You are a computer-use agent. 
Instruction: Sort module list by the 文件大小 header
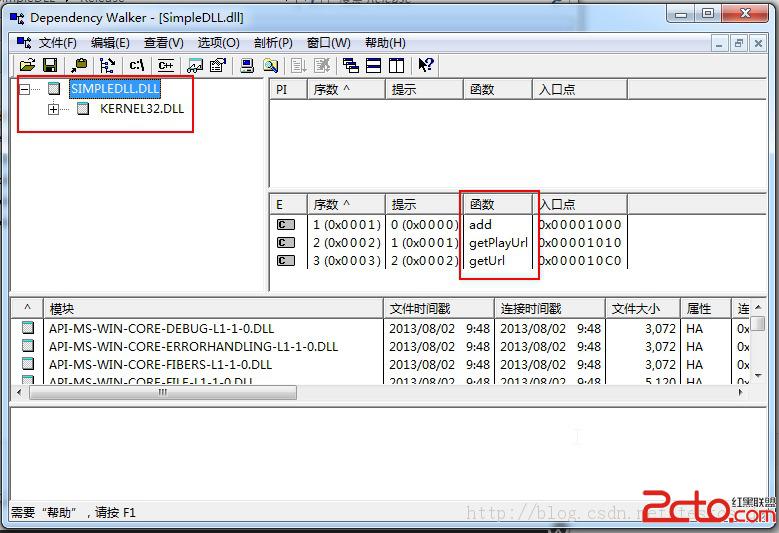click(x=643, y=308)
